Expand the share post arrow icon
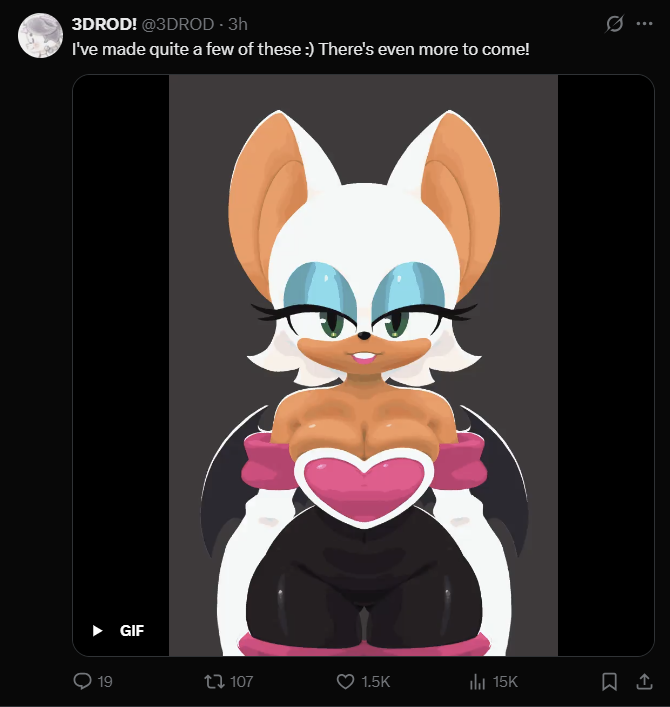The image size is (670, 707). [645, 681]
